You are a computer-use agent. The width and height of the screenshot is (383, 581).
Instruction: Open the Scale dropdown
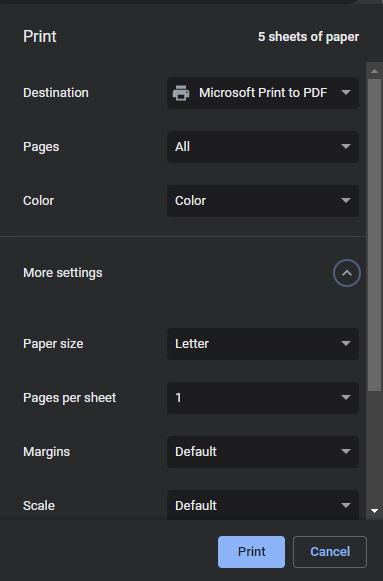click(x=263, y=505)
